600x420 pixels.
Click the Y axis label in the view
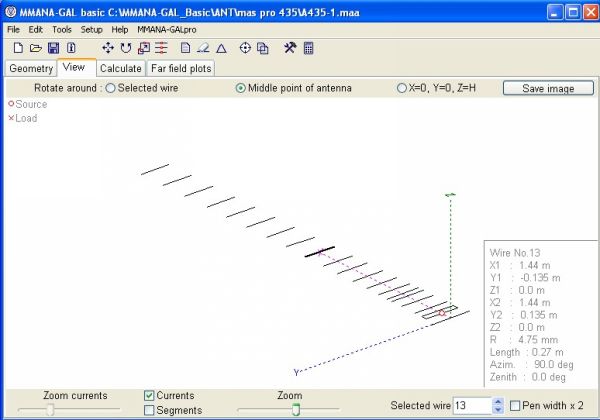click(x=296, y=372)
